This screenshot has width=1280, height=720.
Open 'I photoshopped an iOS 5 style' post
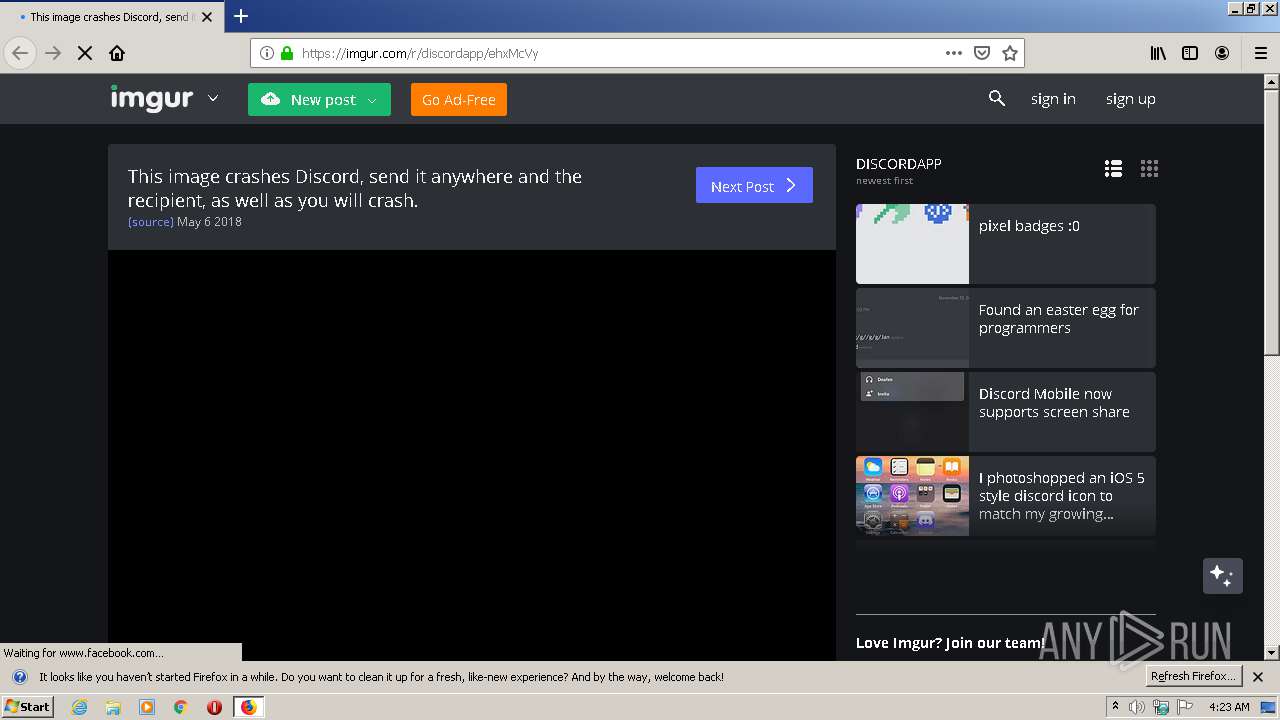pos(1006,496)
